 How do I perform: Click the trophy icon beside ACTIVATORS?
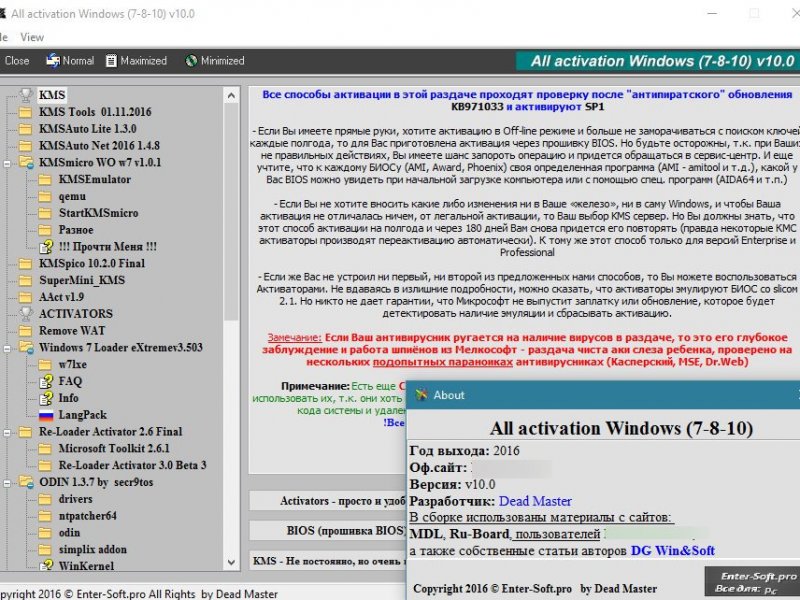26,314
